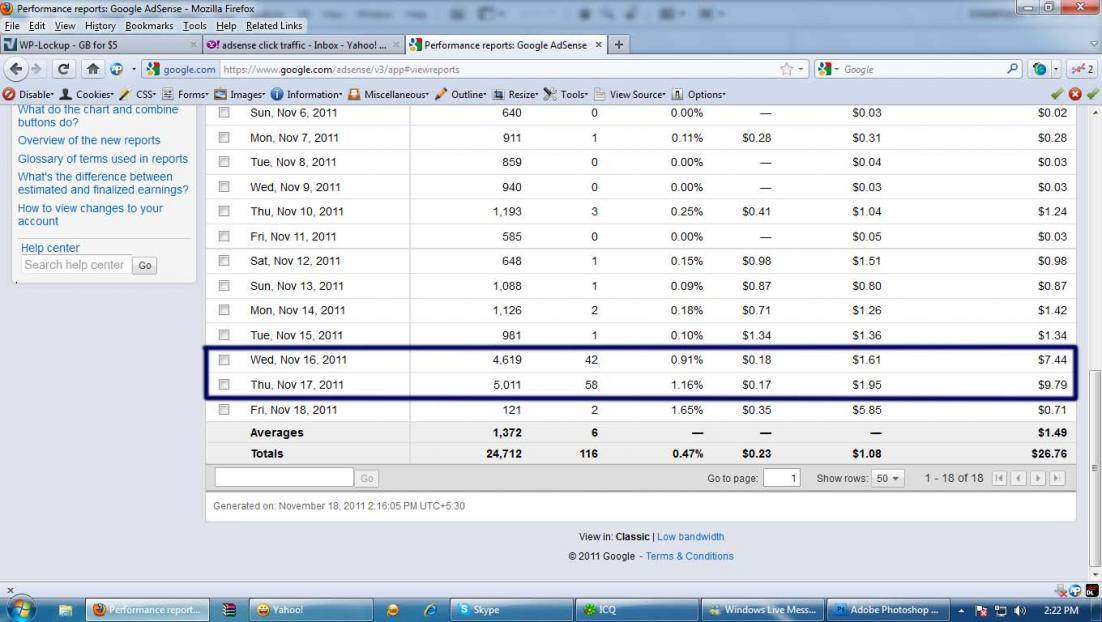Switch to the WP-Lockup tab
The height and width of the screenshot is (622, 1102).
click(100, 44)
